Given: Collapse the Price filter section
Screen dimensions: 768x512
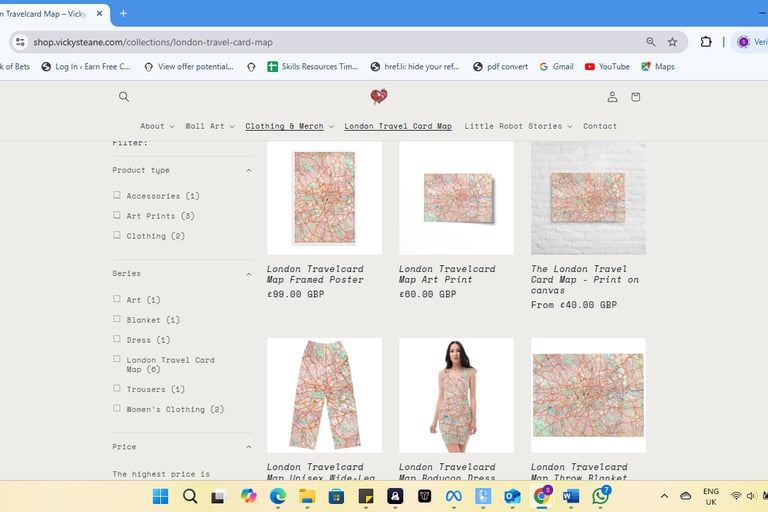Looking at the screenshot, I should (182, 447).
